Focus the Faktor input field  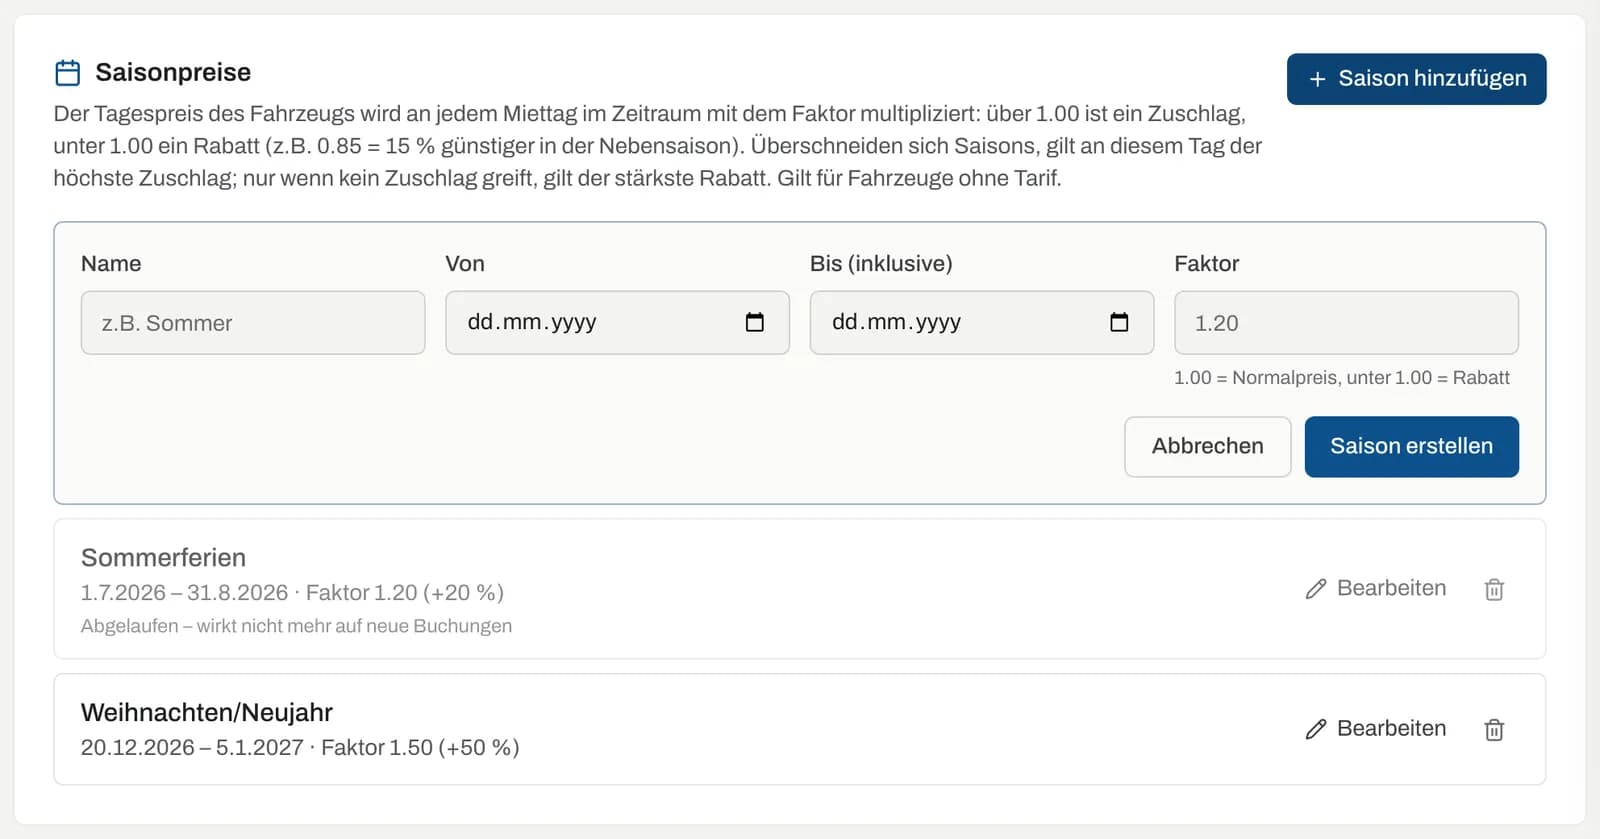pyautogui.click(x=1346, y=323)
